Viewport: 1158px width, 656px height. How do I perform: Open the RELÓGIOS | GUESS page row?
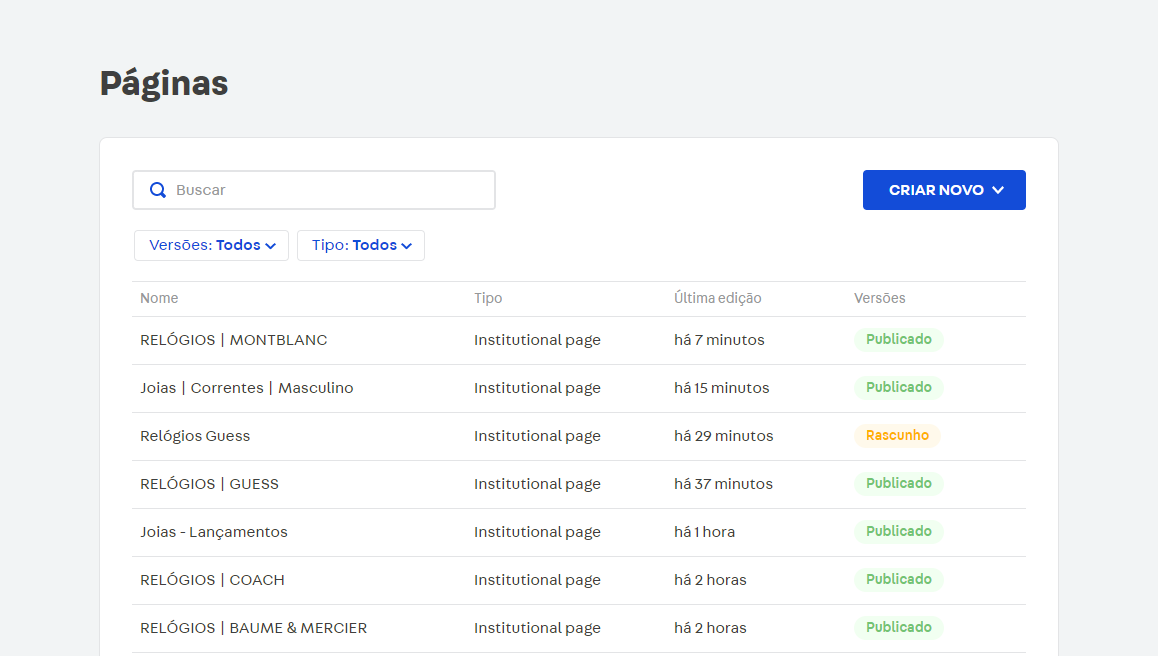tap(210, 484)
